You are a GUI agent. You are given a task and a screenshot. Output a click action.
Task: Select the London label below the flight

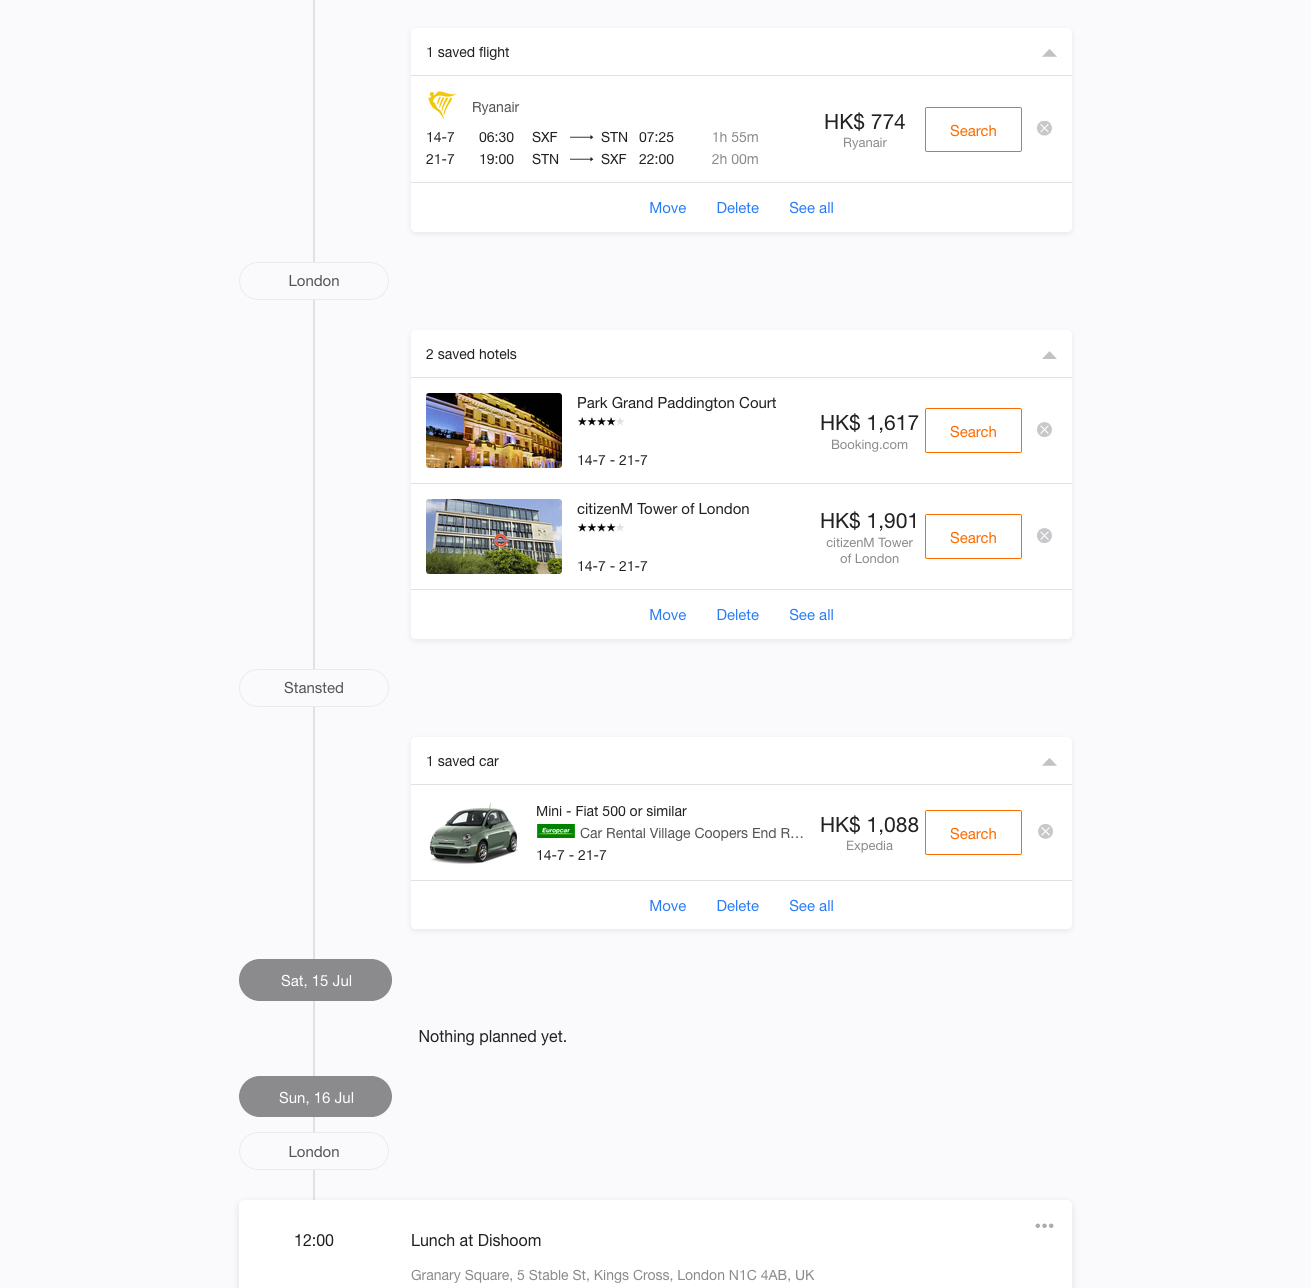314,281
